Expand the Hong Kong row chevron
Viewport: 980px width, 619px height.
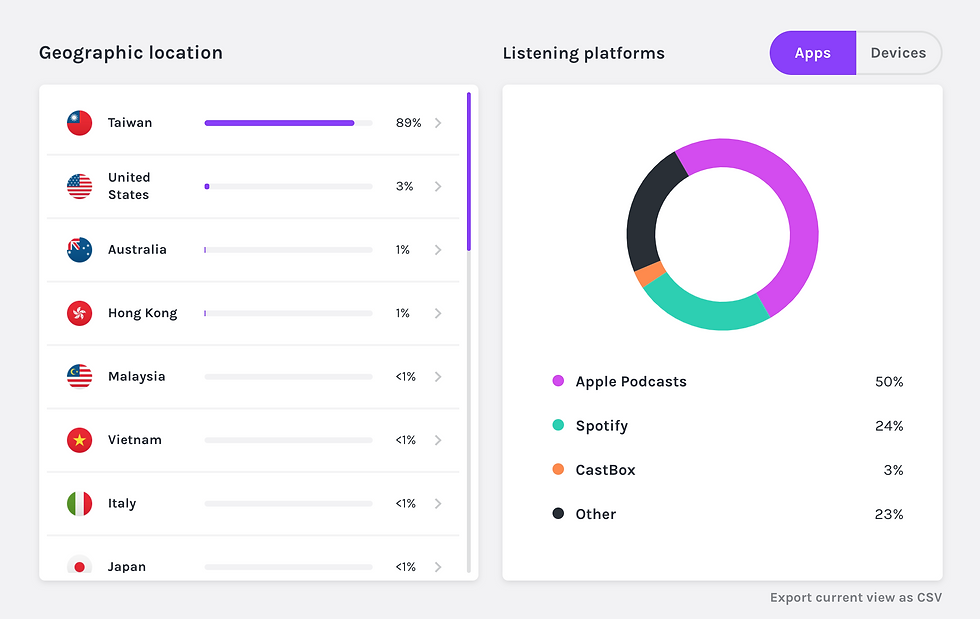coord(438,313)
